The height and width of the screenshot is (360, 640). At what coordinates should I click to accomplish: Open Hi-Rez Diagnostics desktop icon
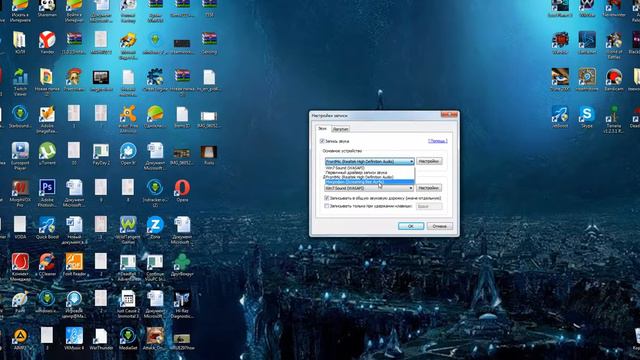pos(182,300)
